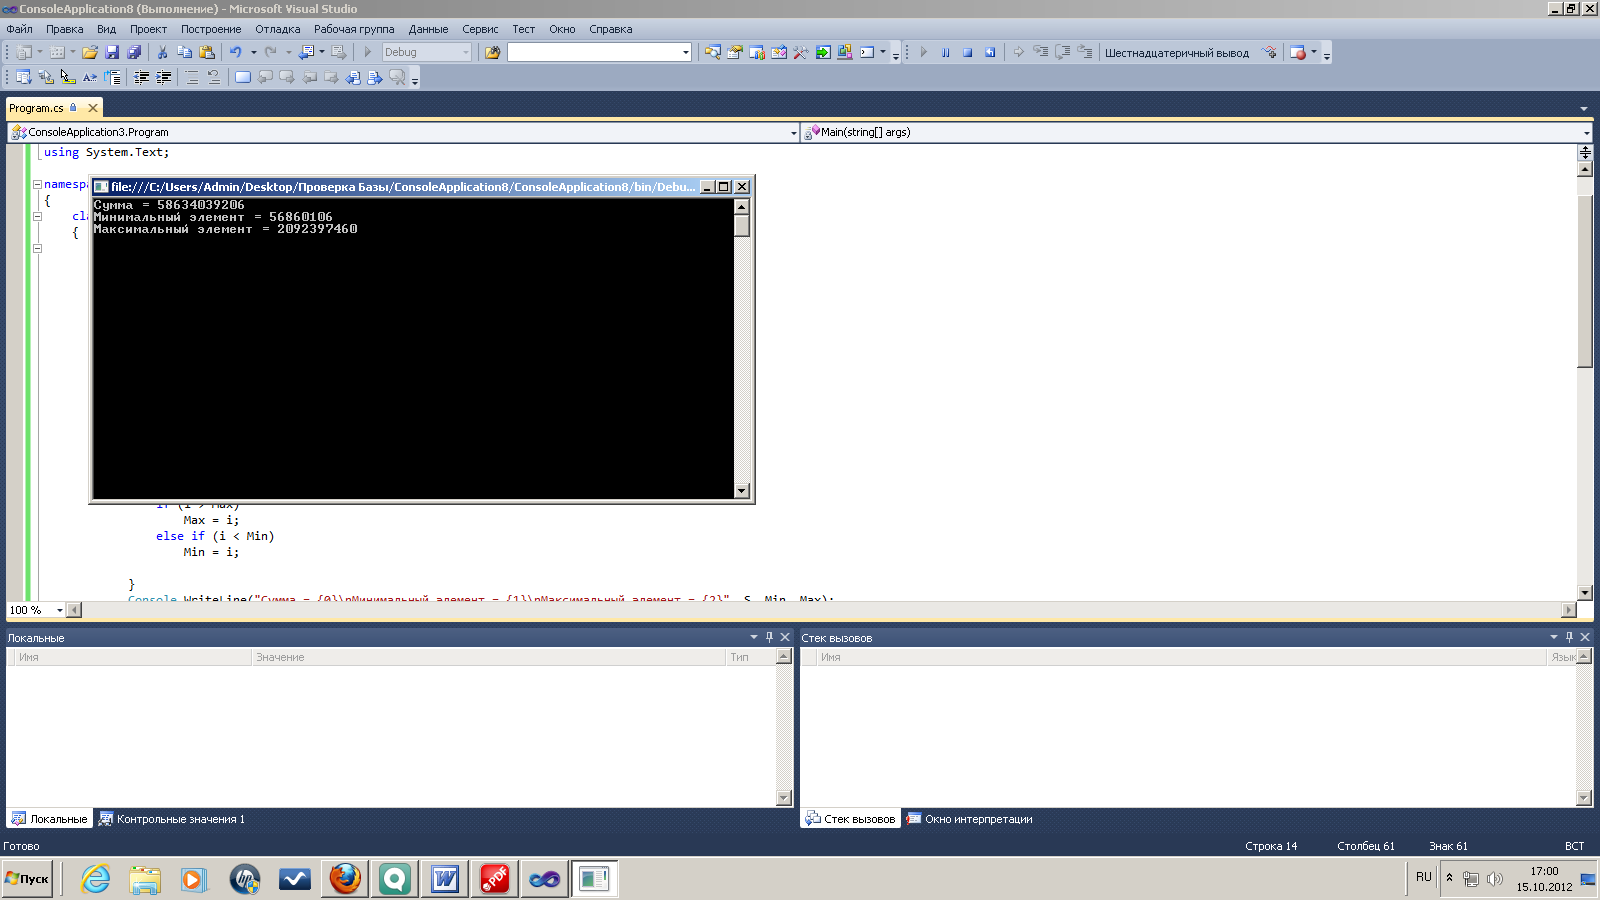The height and width of the screenshot is (900, 1600).
Task: Decrease line indent icon
Action: [141, 77]
